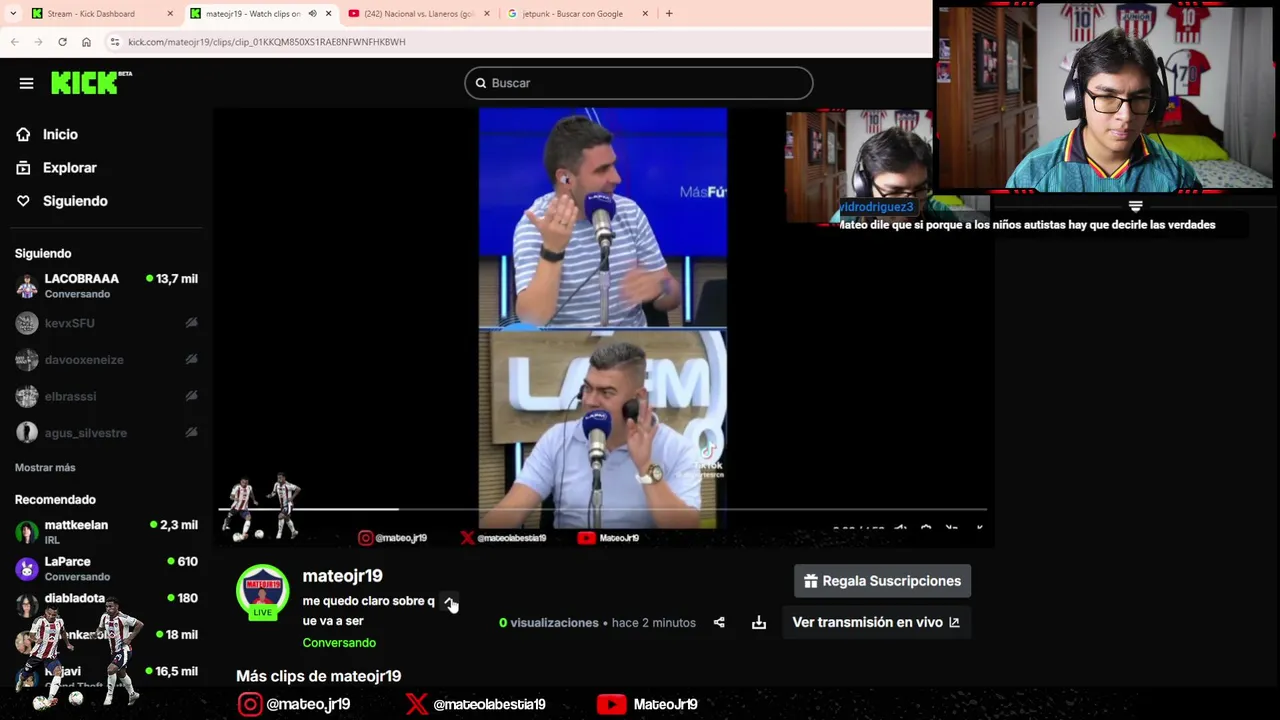Reload the page with the refresh icon

tap(62, 42)
